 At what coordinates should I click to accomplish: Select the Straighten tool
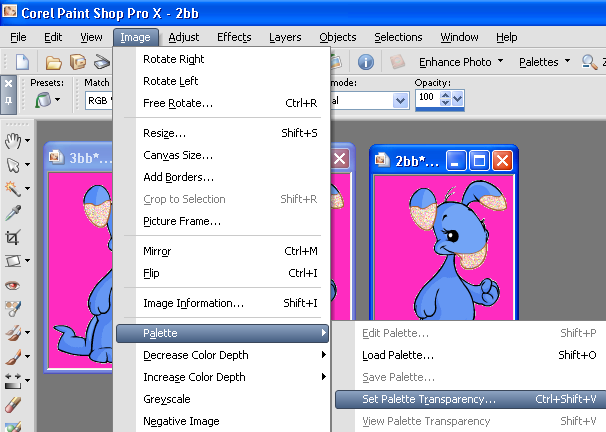tap(13, 261)
